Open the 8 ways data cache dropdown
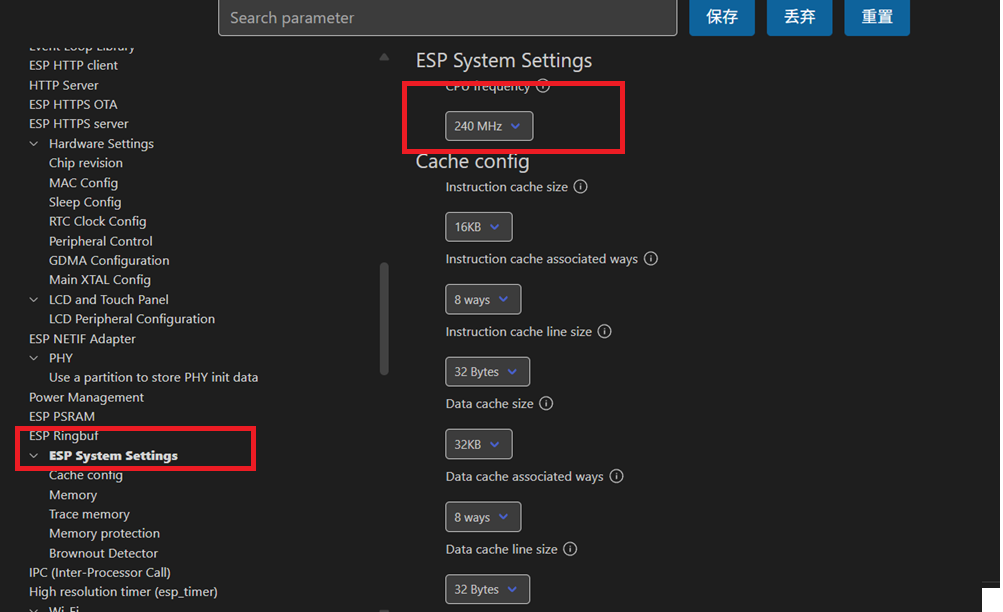 point(483,517)
